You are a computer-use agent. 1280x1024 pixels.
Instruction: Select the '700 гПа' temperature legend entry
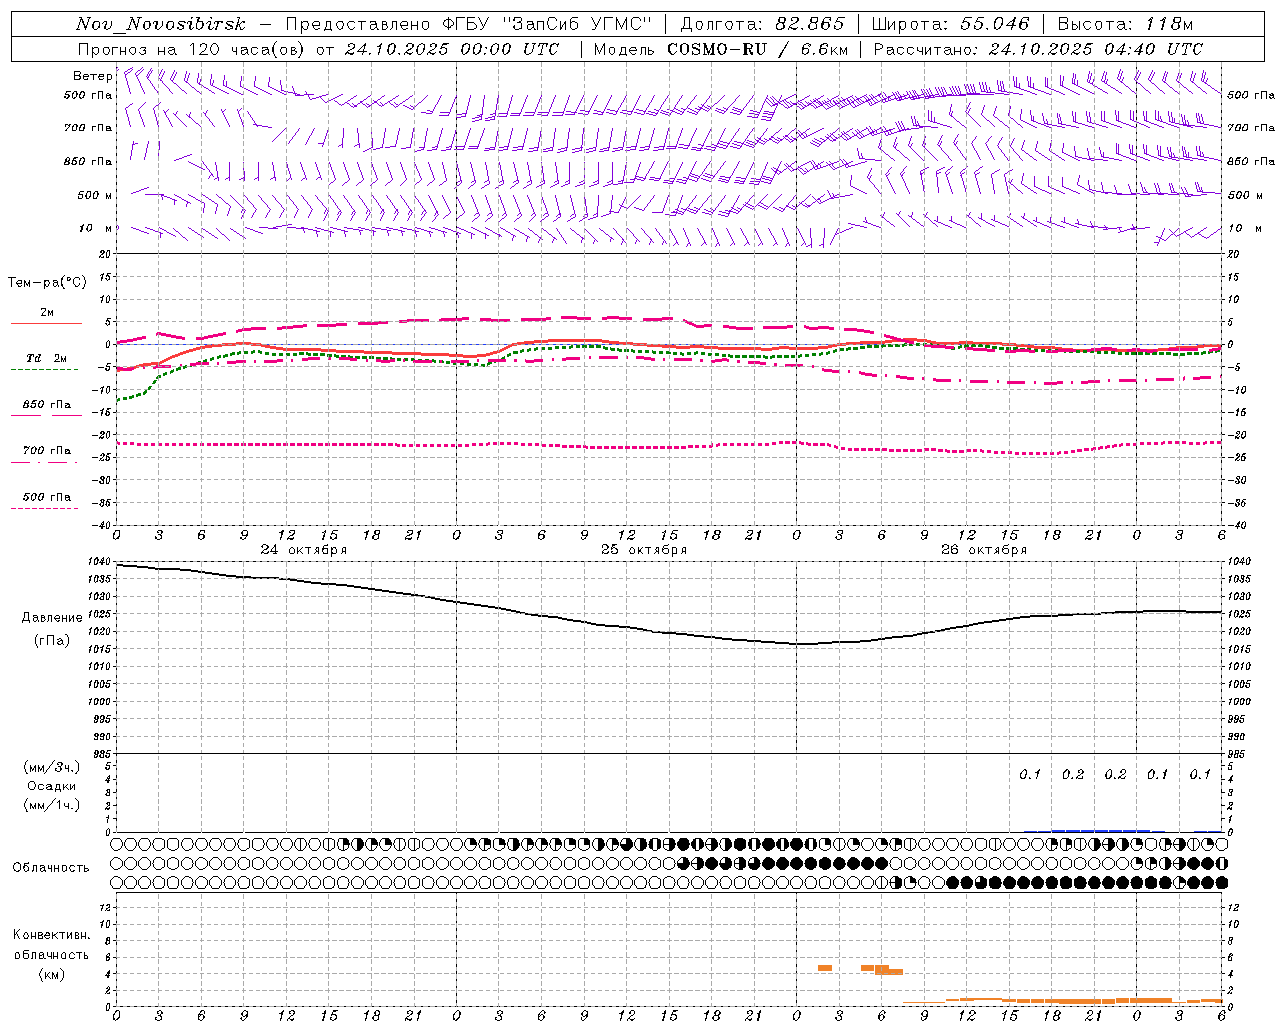(47, 451)
